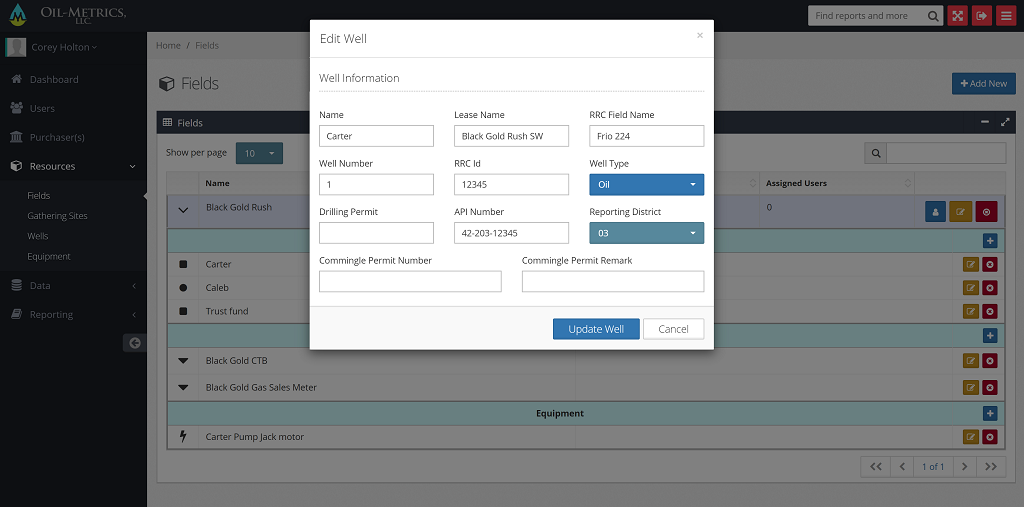
Task: Open the Reporting District dropdown
Action: coord(646,233)
